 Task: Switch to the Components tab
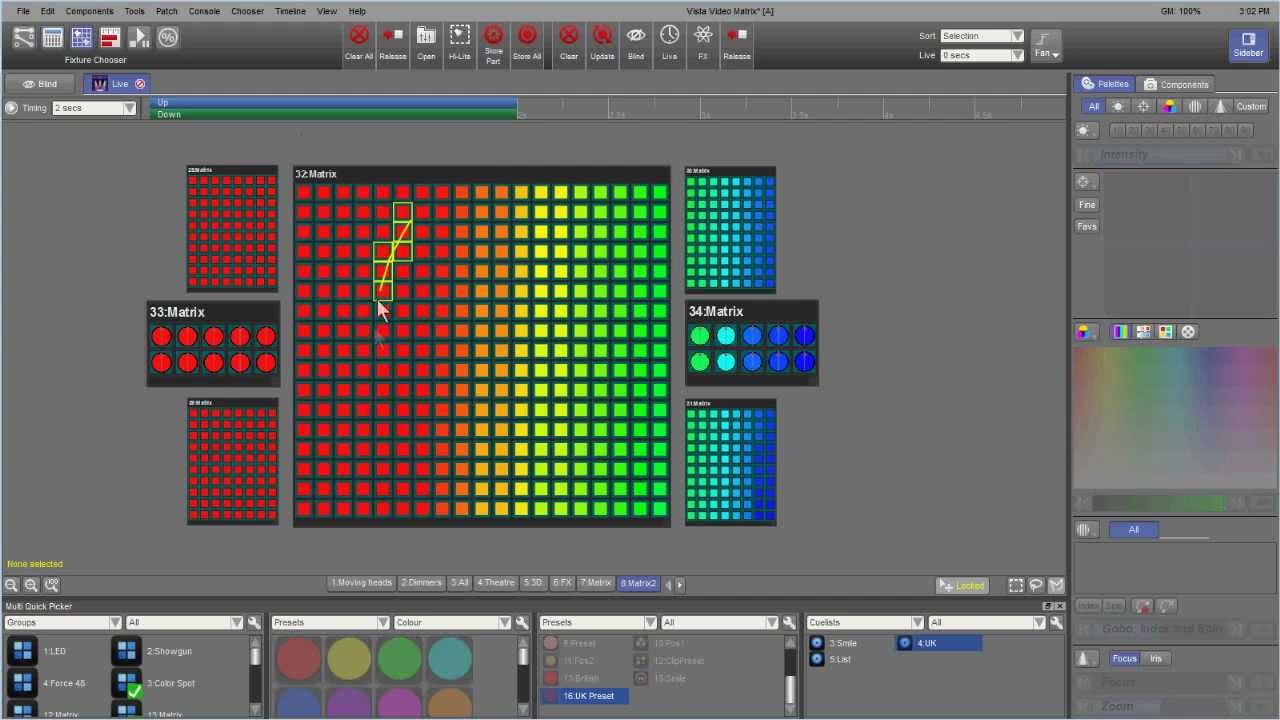point(1176,84)
